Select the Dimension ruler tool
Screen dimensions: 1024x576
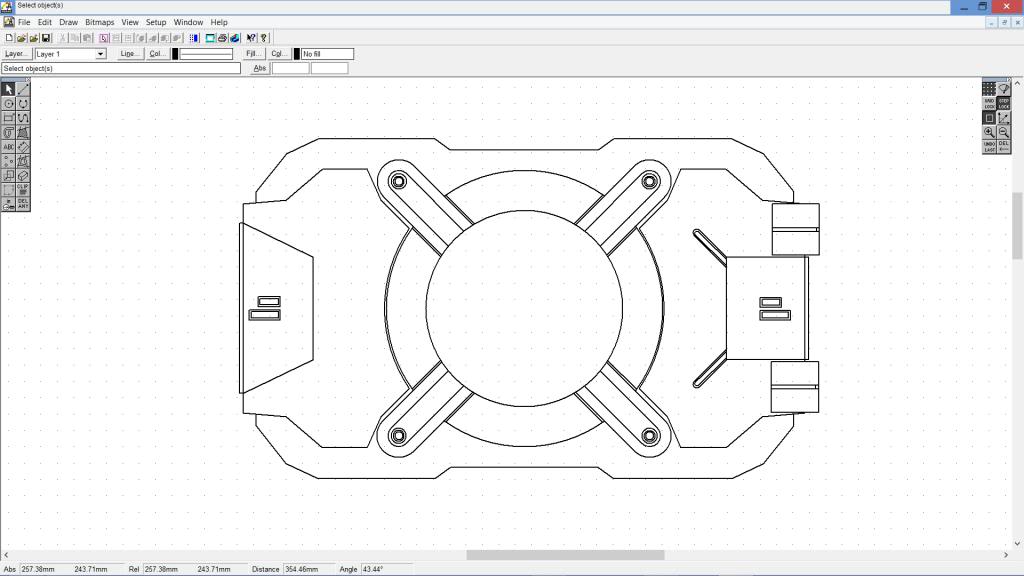click(x=23, y=147)
